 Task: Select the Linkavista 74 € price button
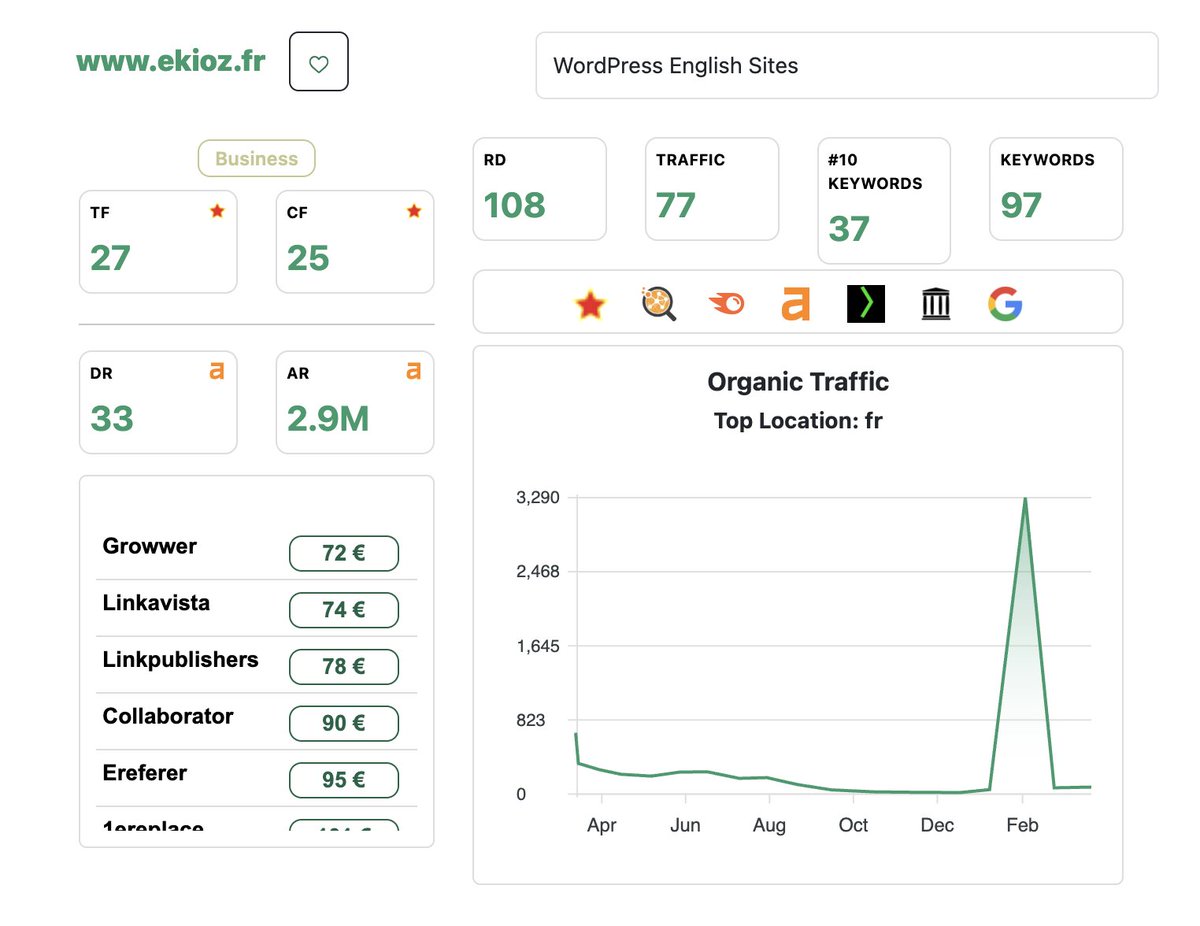point(344,610)
